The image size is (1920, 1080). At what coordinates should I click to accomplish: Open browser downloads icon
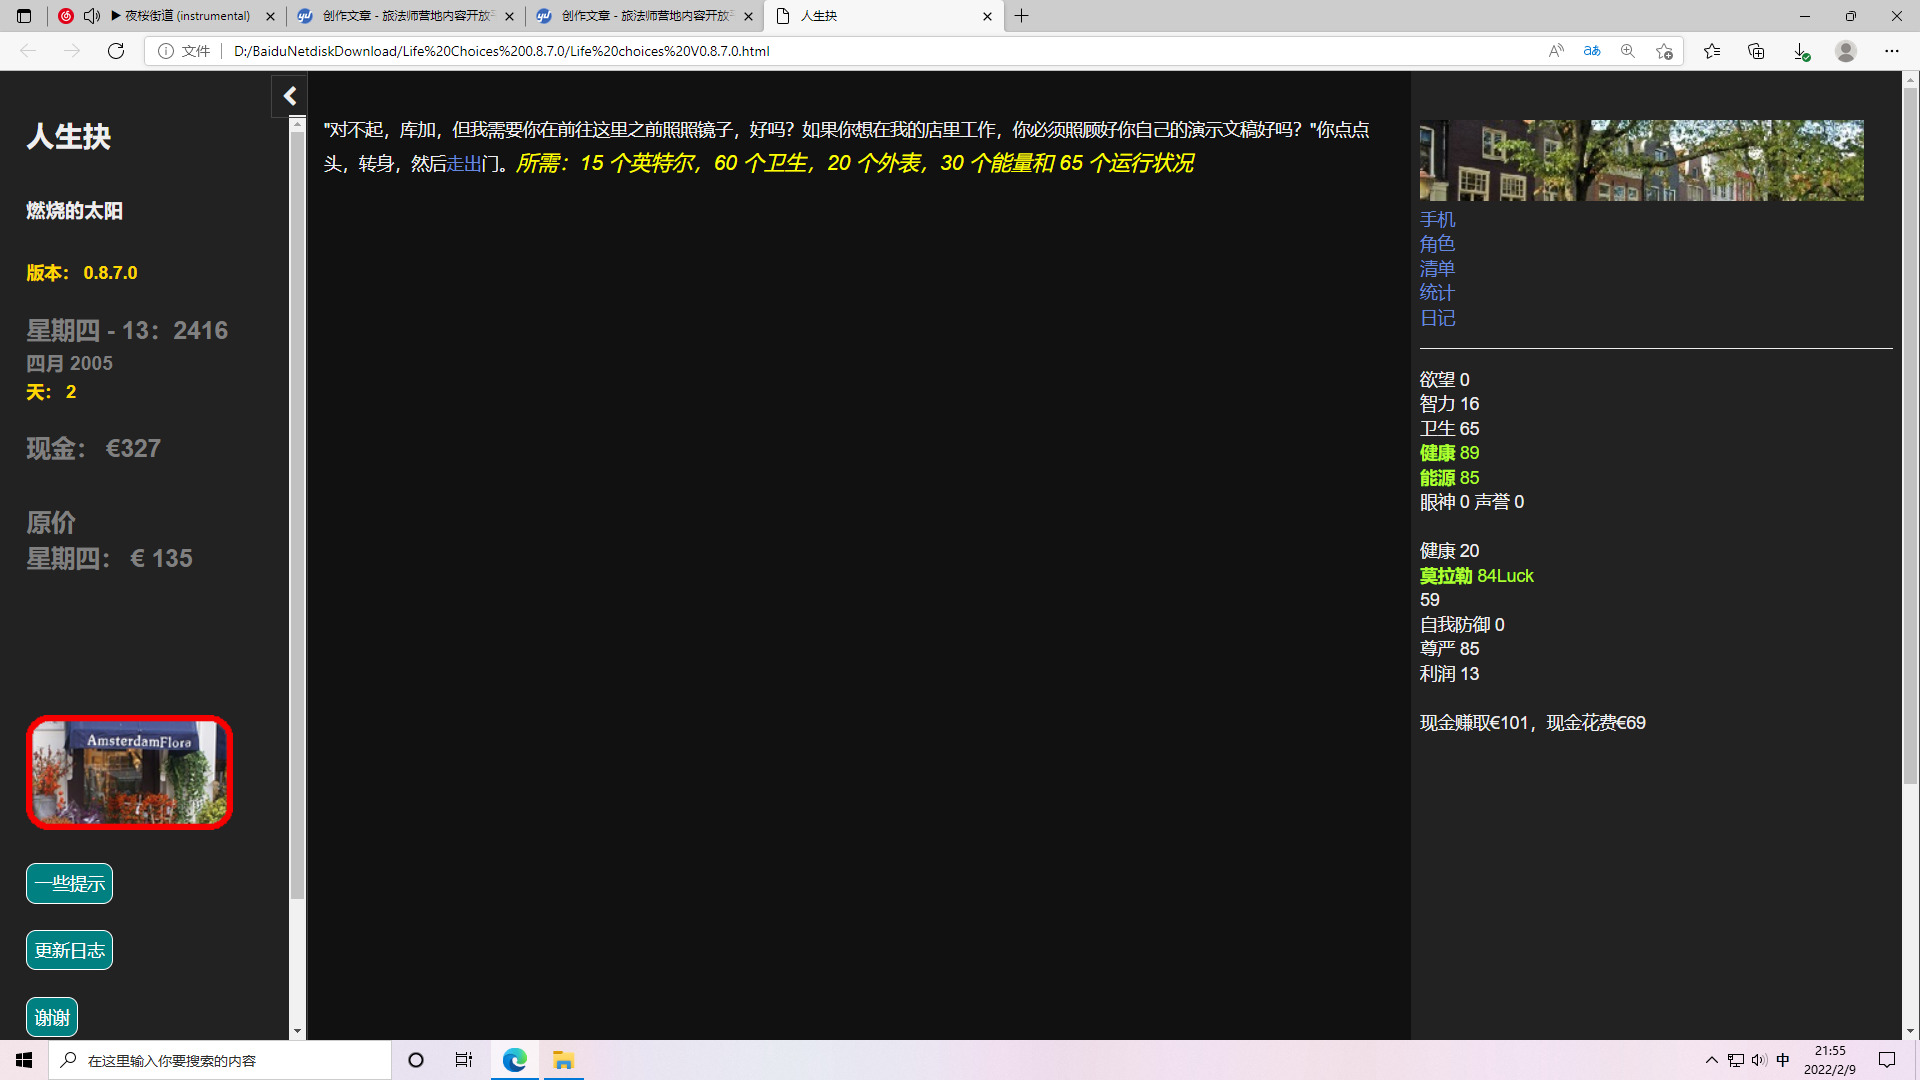click(x=1800, y=51)
